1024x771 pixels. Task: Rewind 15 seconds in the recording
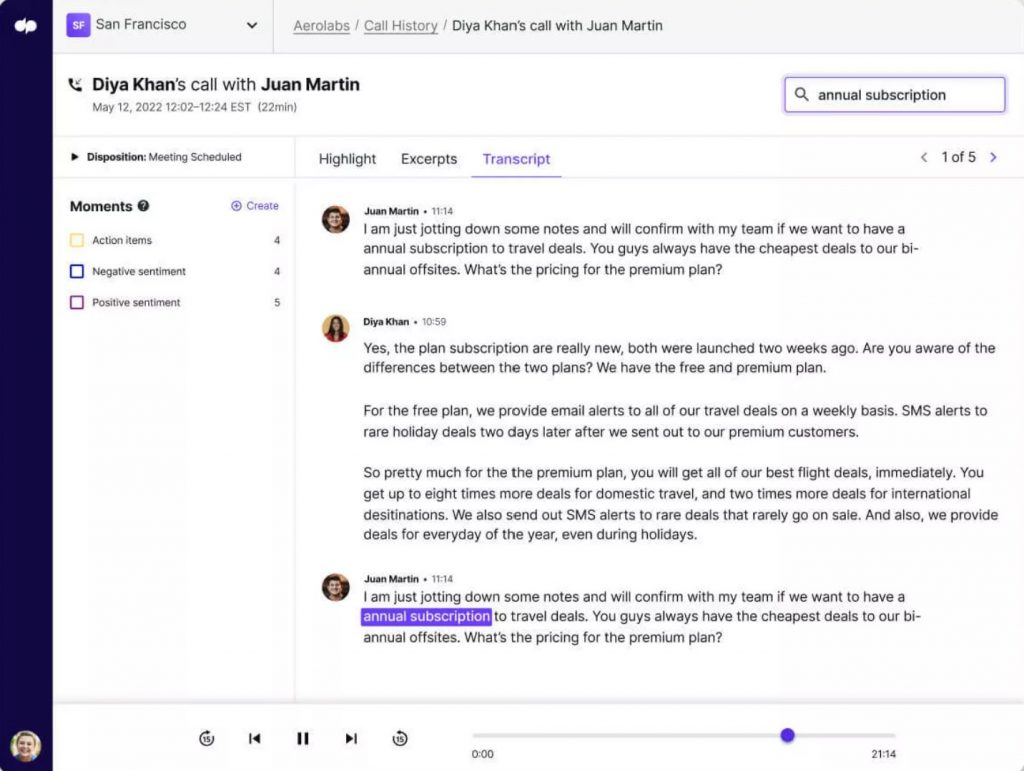click(x=207, y=738)
